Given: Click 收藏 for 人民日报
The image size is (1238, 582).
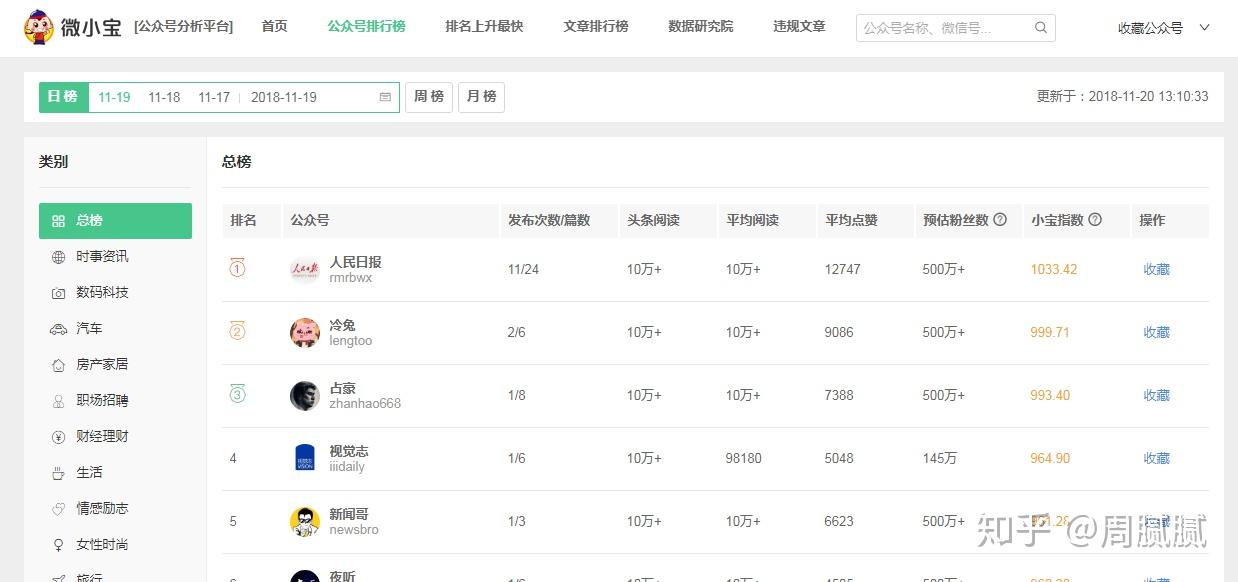Looking at the screenshot, I should 1157,270.
